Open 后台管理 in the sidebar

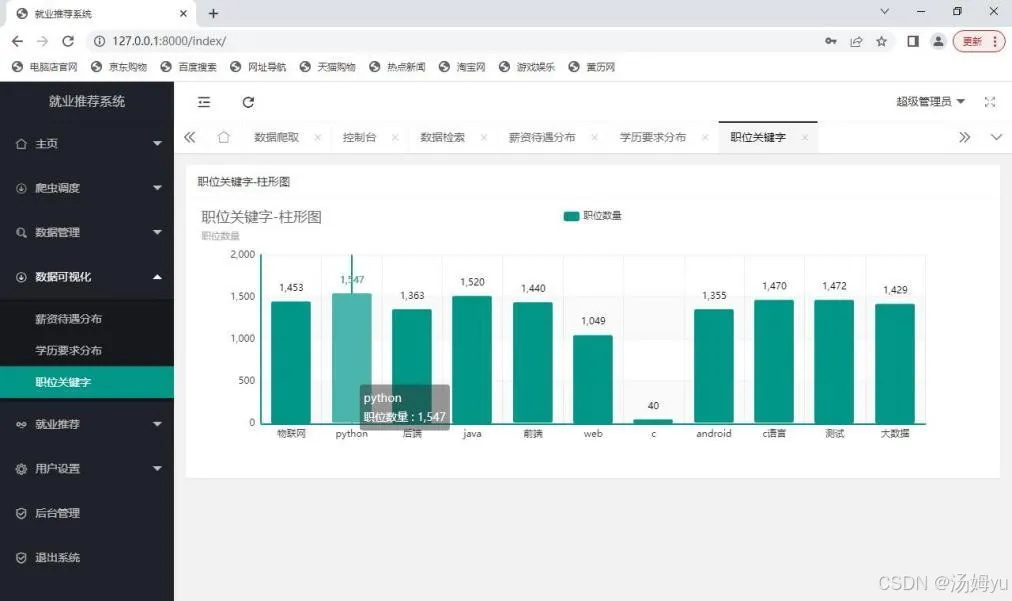(86, 513)
